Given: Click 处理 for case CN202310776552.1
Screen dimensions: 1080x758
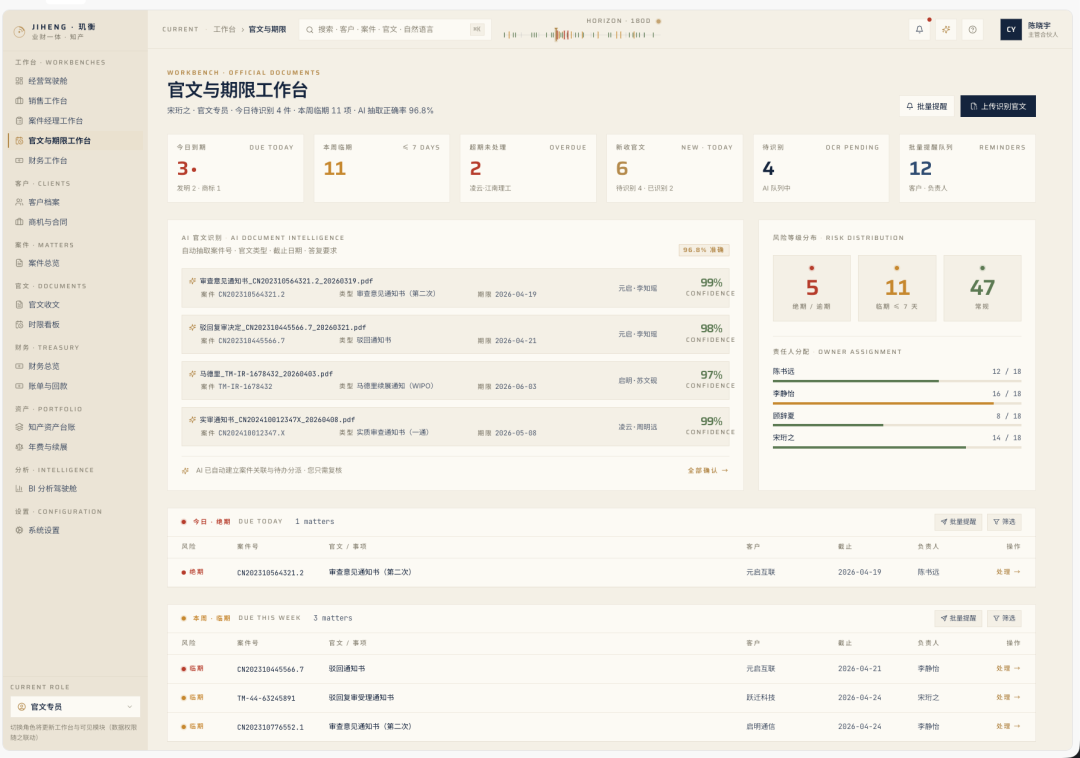Looking at the screenshot, I should (x=1008, y=726).
